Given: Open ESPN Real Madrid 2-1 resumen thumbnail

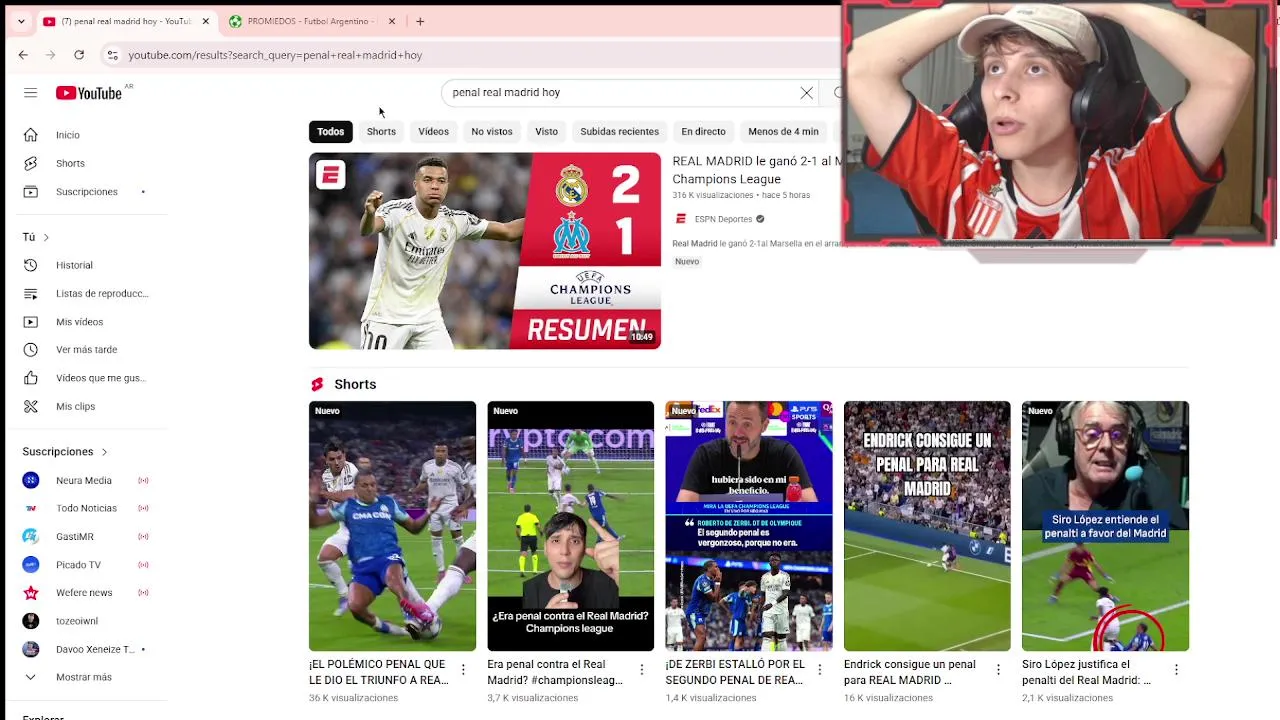Looking at the screenshot, I should (485, 251).
